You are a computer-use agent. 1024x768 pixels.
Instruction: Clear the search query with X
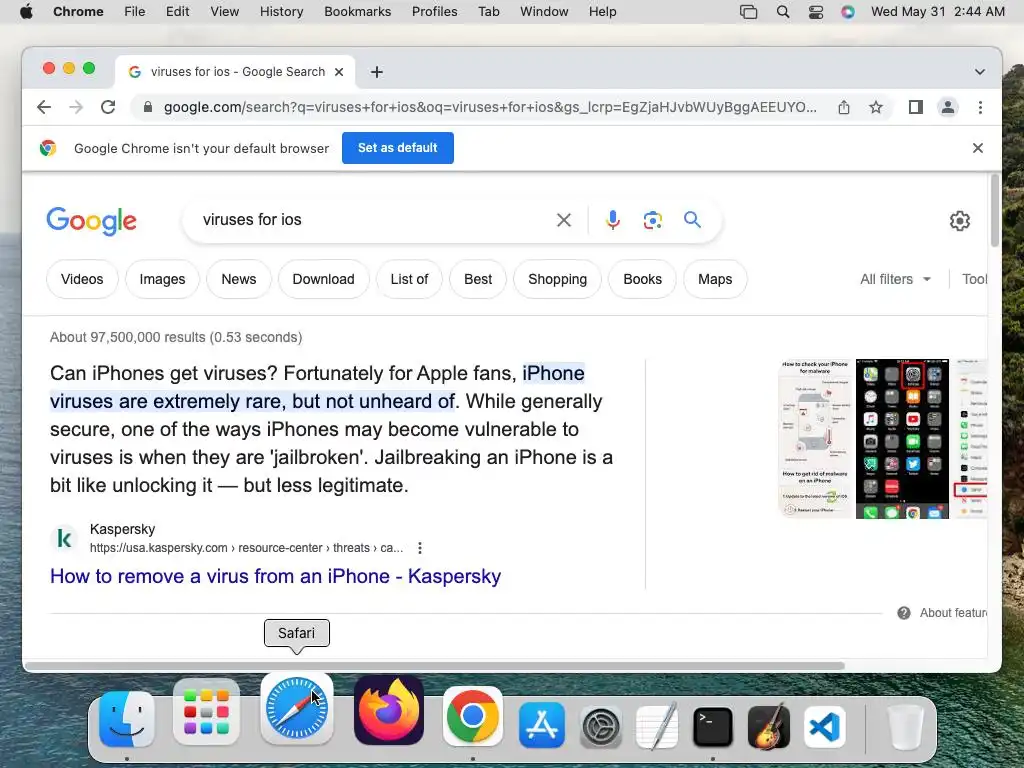(564, 220)
